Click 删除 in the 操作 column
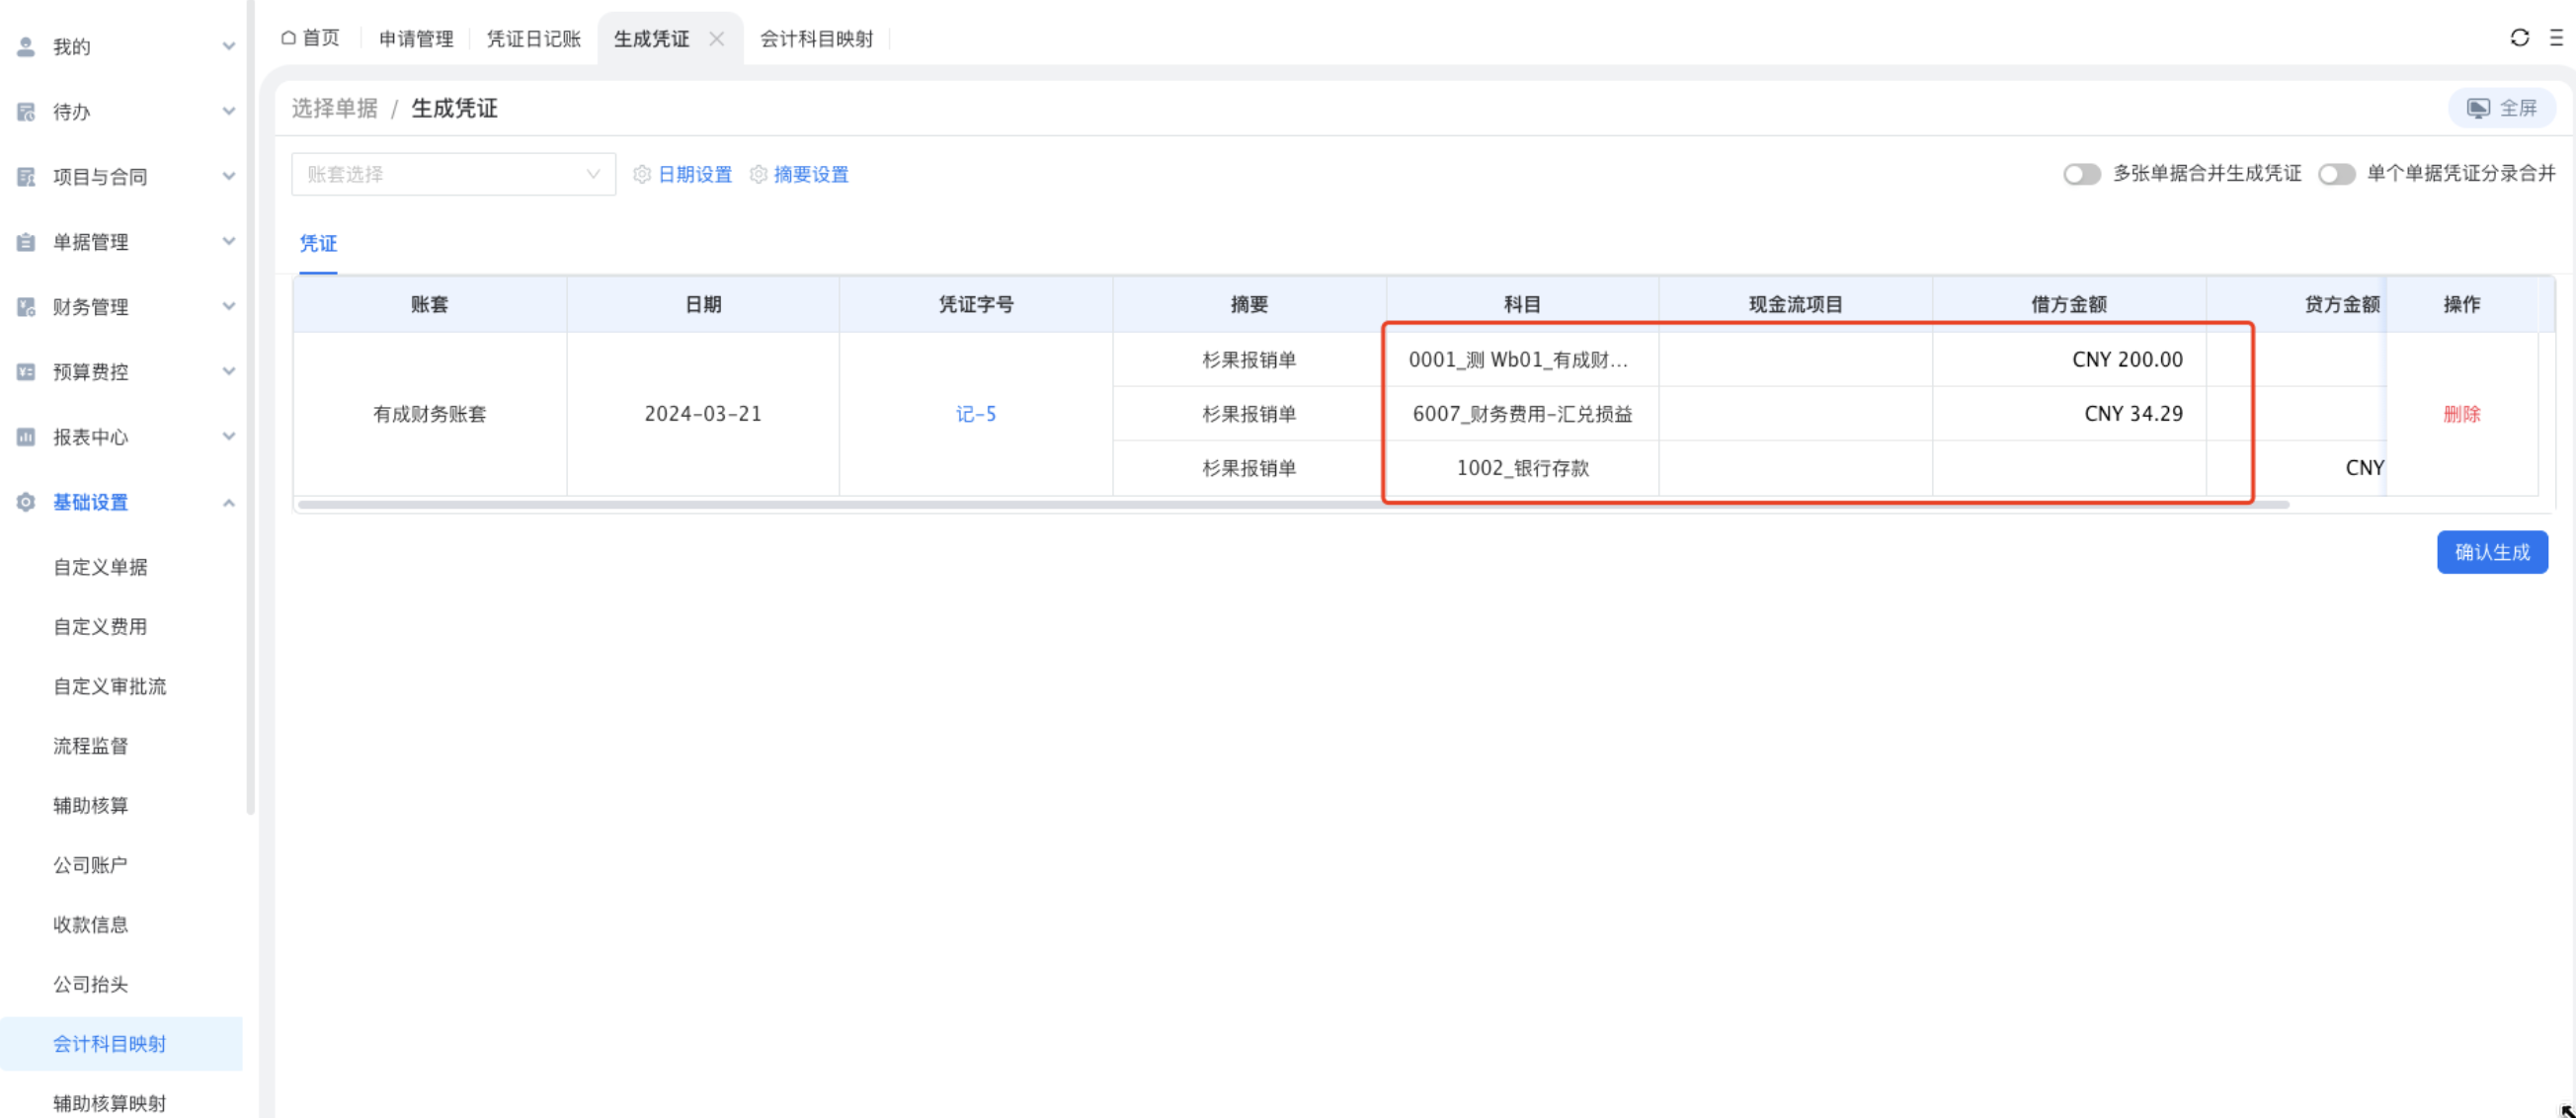Viewport: 2576px width, 1118px height. pyautogui.click(x=2461, y=414)
